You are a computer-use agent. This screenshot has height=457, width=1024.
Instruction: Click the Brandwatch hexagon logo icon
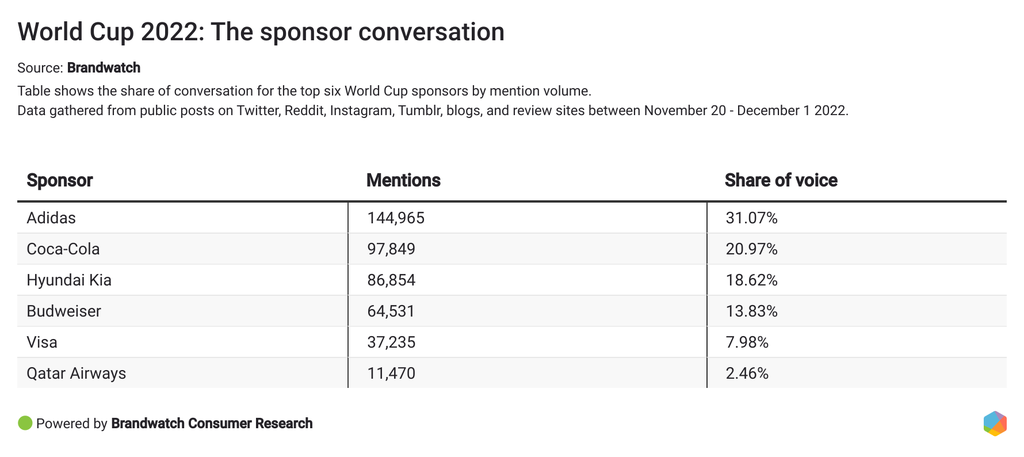click(x=994, y=423)
